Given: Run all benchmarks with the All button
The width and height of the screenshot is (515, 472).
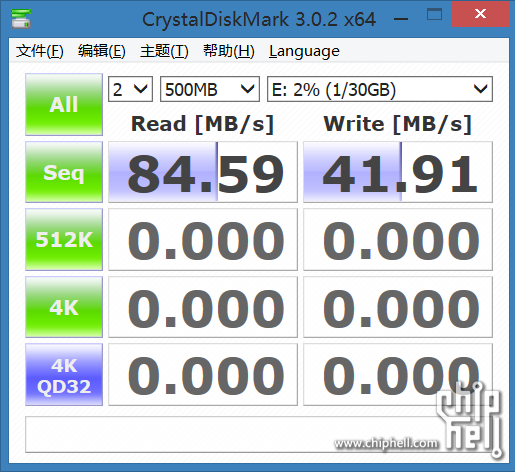Looking at the screenshot, I should (64, 104).
